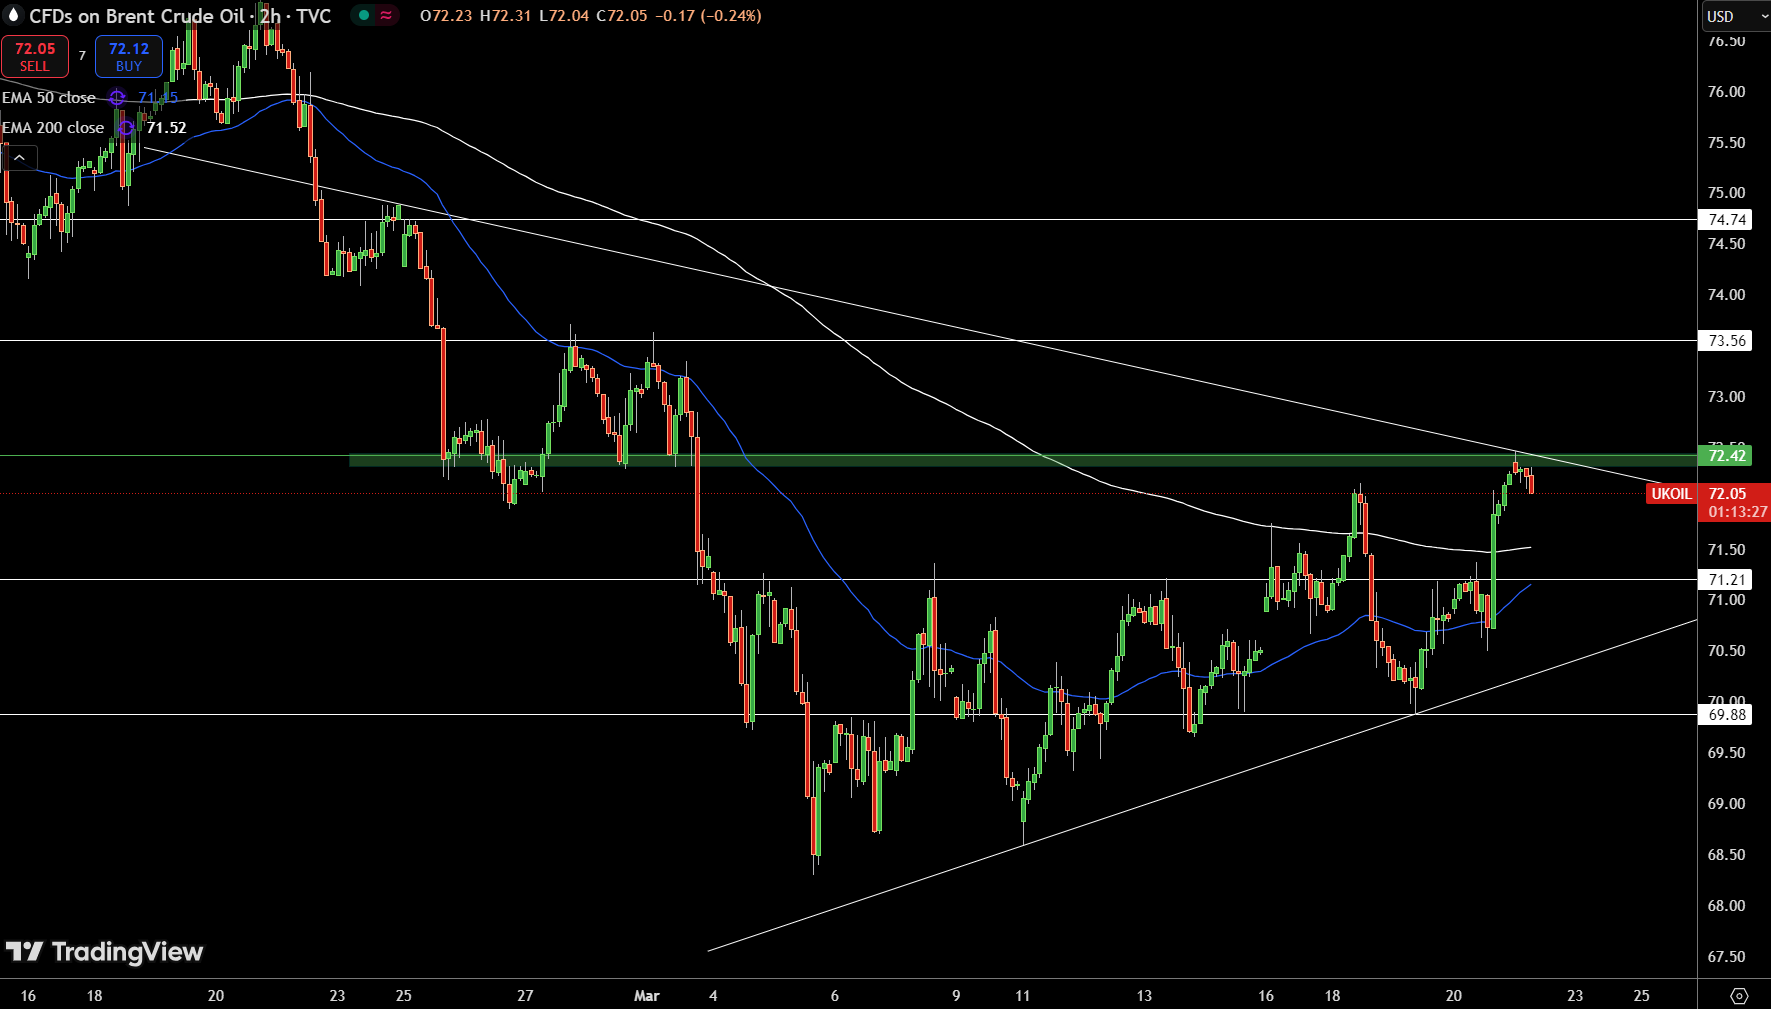Click the red UKOIL symbol tag
The height and width of the screenshot is (1009, 1771).
(x=1671, y=493)
